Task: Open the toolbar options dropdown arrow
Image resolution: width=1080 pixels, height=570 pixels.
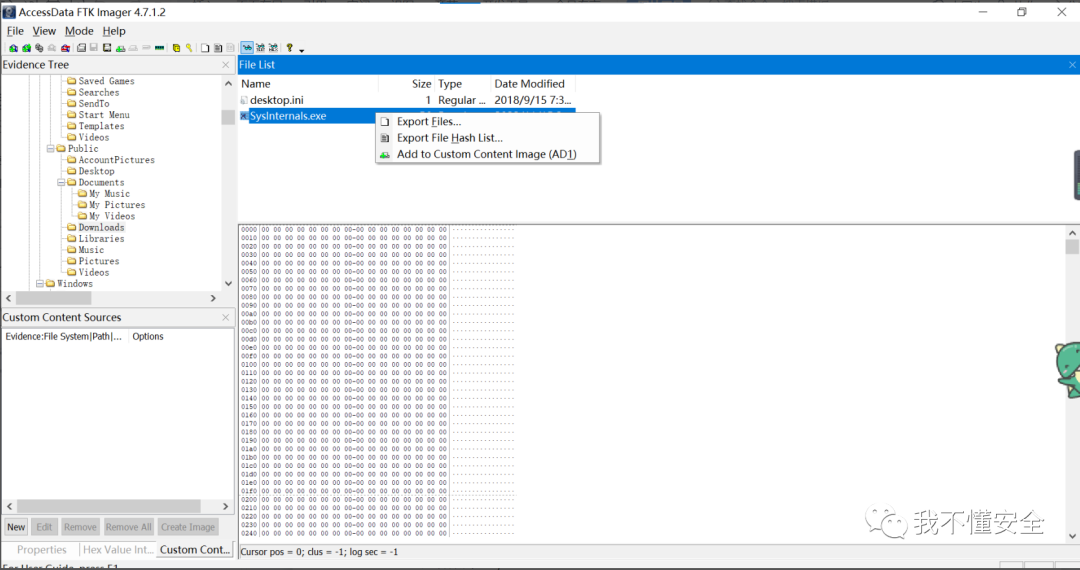Action: tap(302, 50)
